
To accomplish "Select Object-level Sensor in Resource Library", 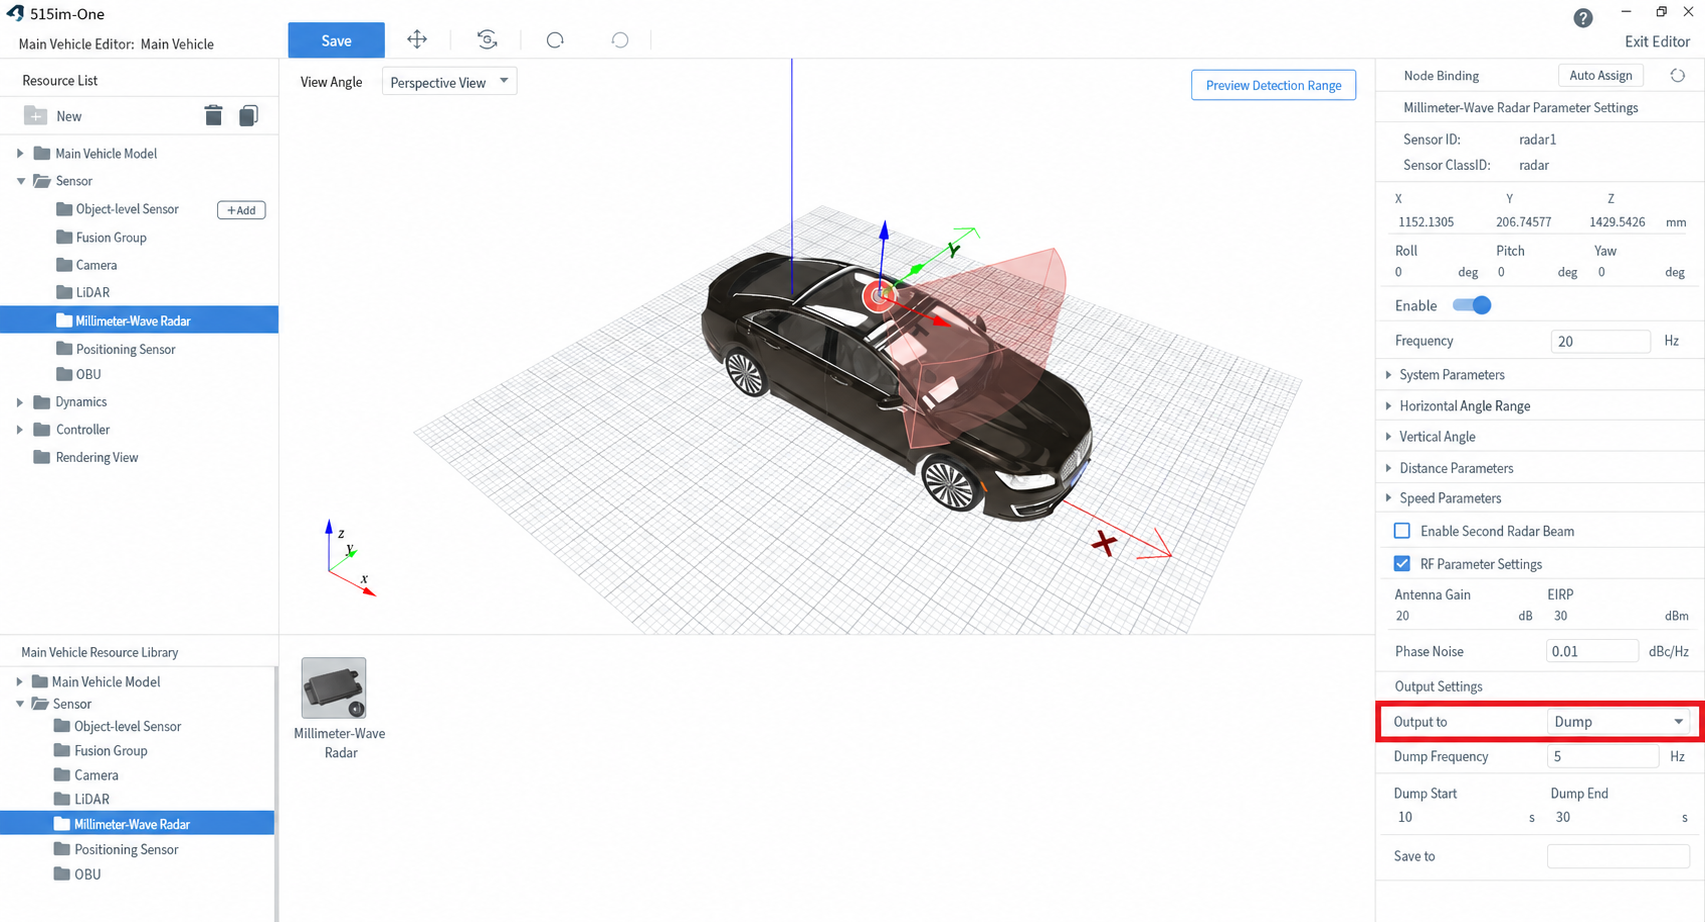I will (117, 726).
